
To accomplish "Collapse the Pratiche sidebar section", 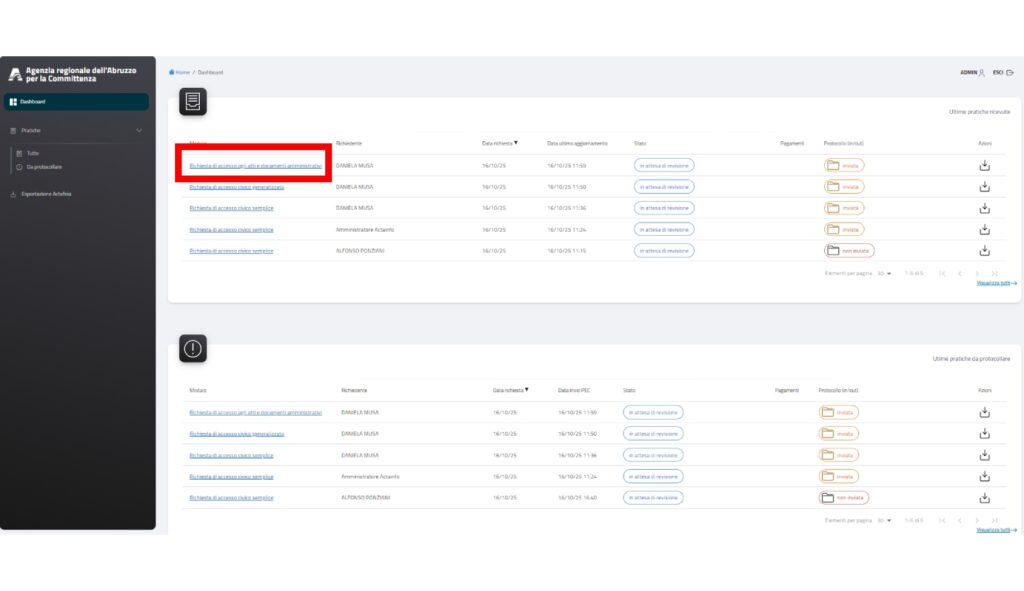I will 139,130.
